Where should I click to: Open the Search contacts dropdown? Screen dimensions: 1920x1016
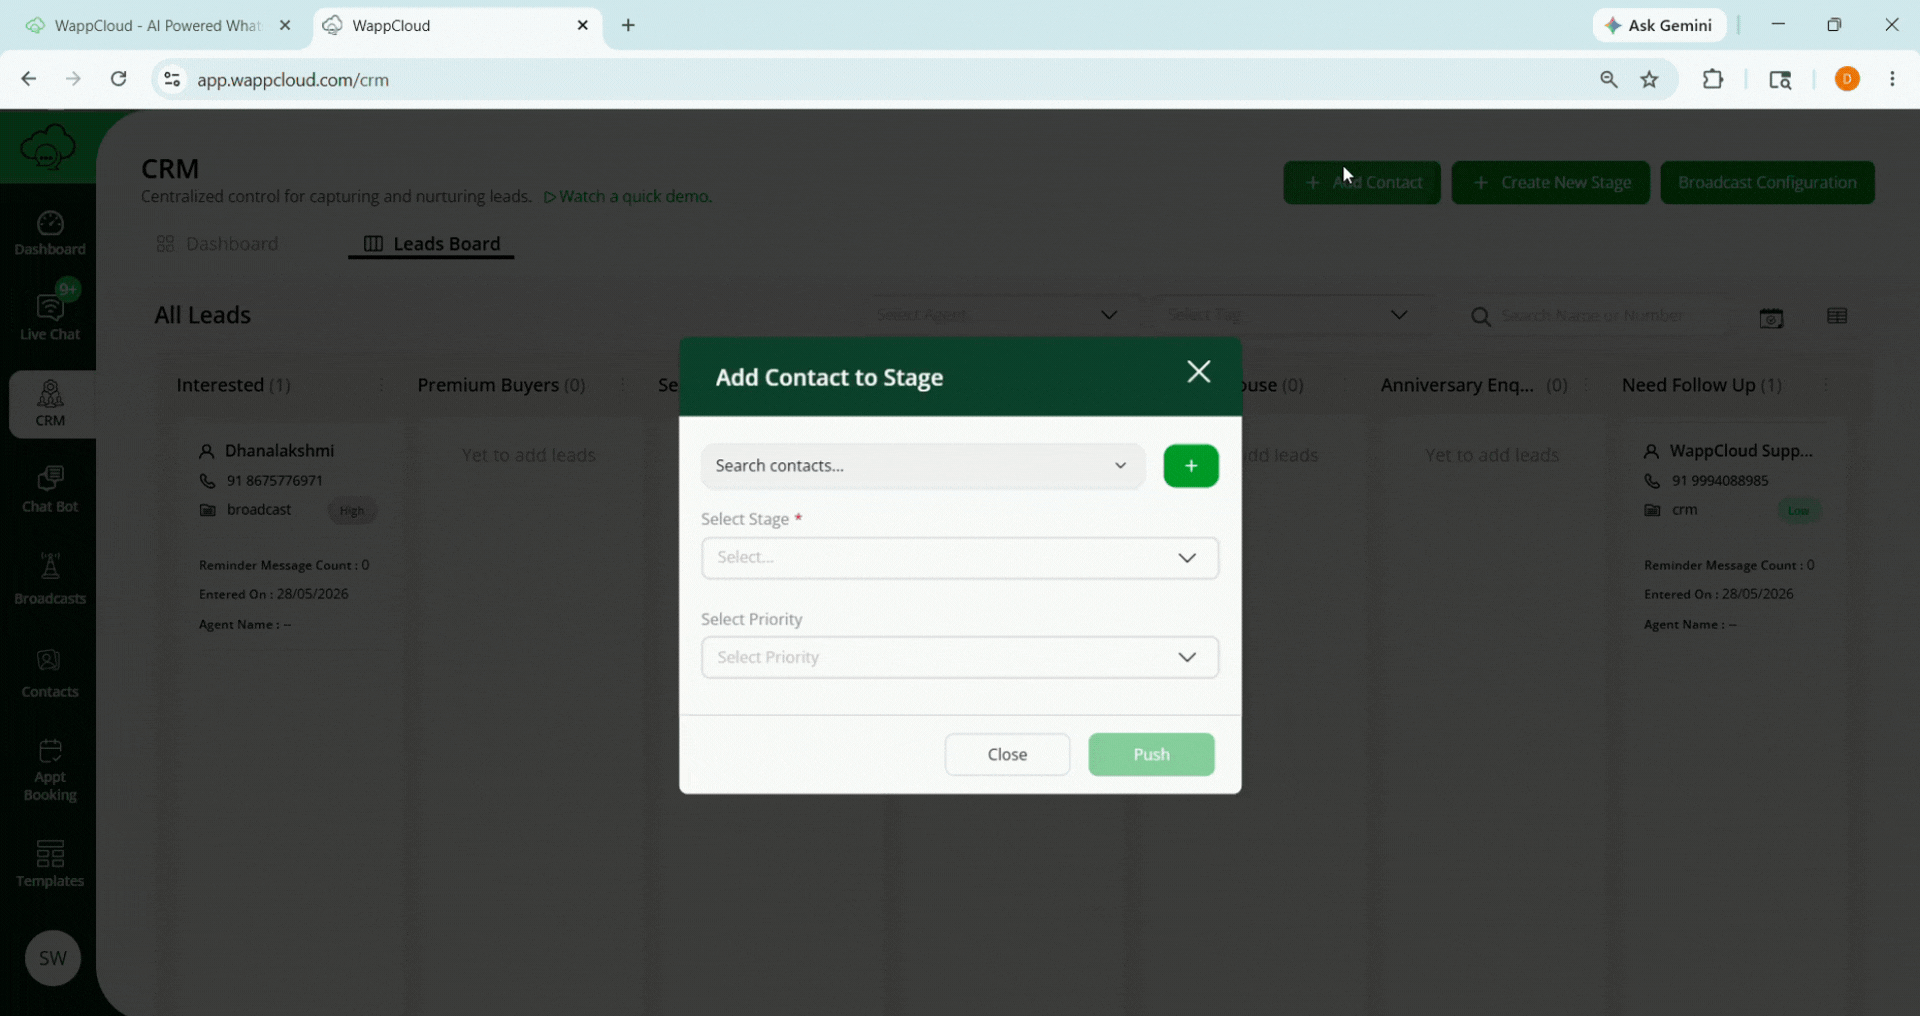click(x=922, y=466)
